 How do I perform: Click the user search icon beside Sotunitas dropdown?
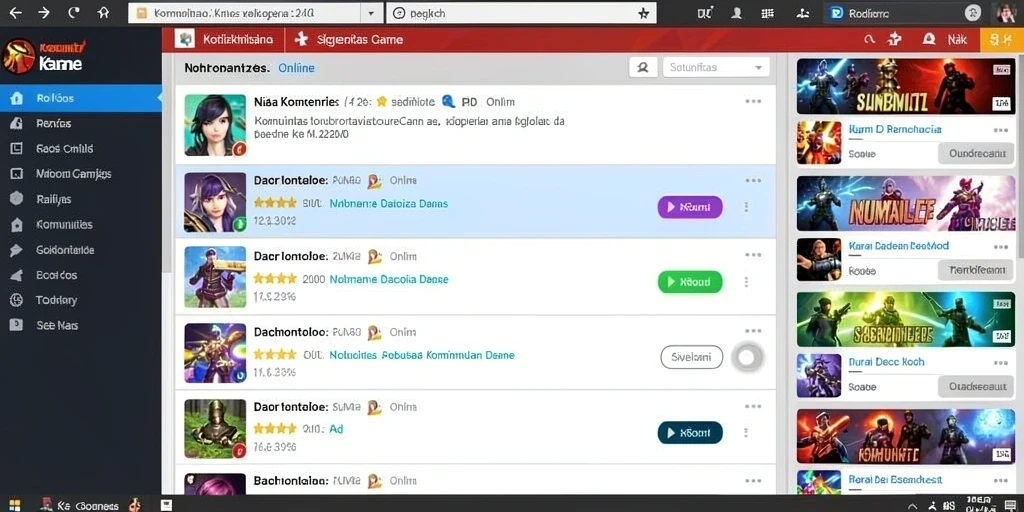coord(643,67)
